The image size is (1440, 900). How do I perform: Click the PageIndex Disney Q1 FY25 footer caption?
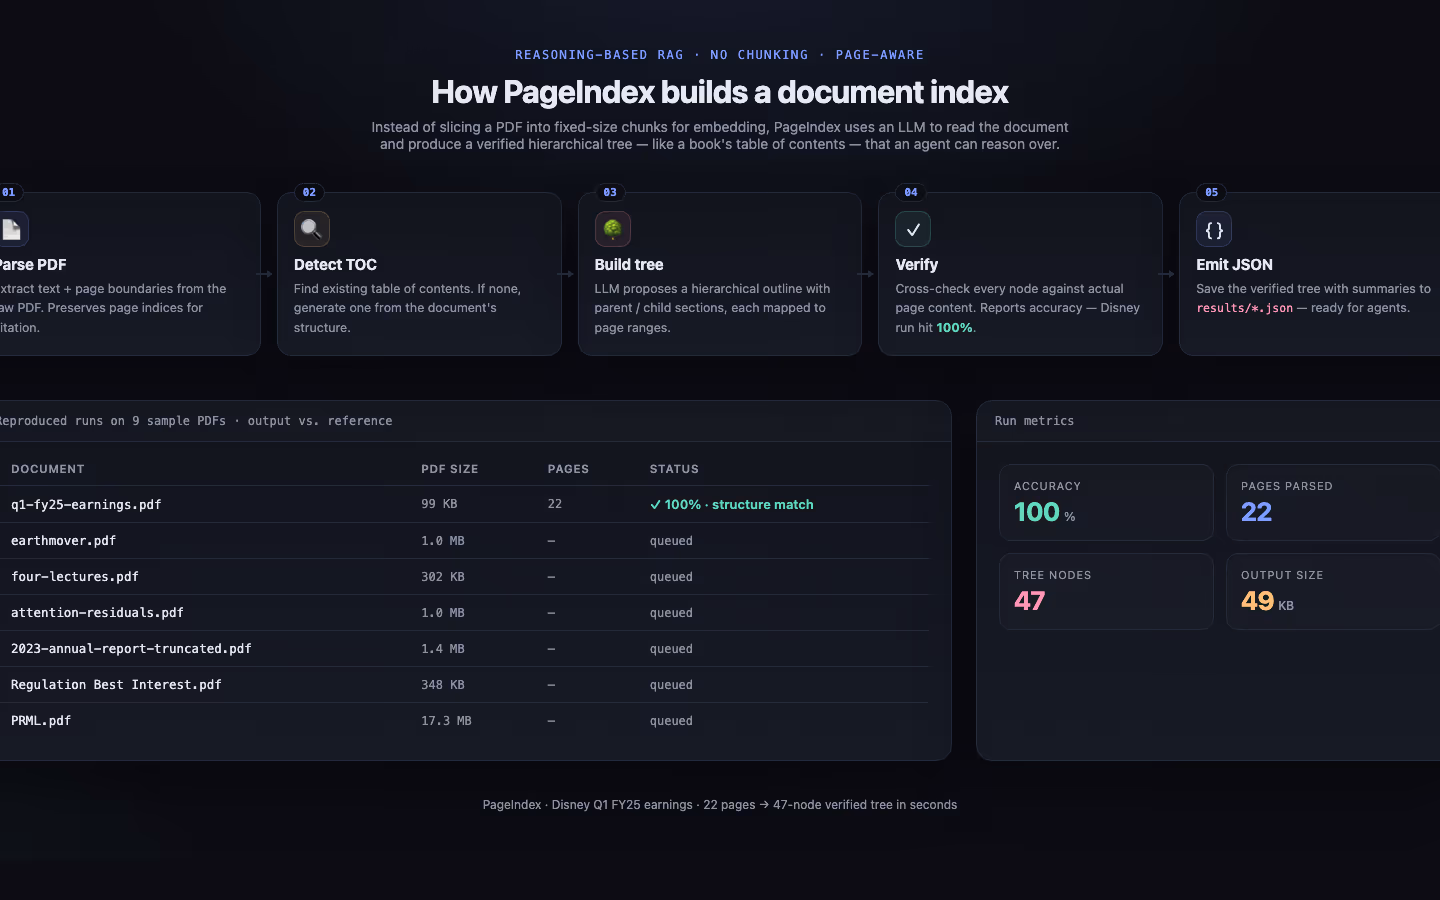[x=720, y=805]
